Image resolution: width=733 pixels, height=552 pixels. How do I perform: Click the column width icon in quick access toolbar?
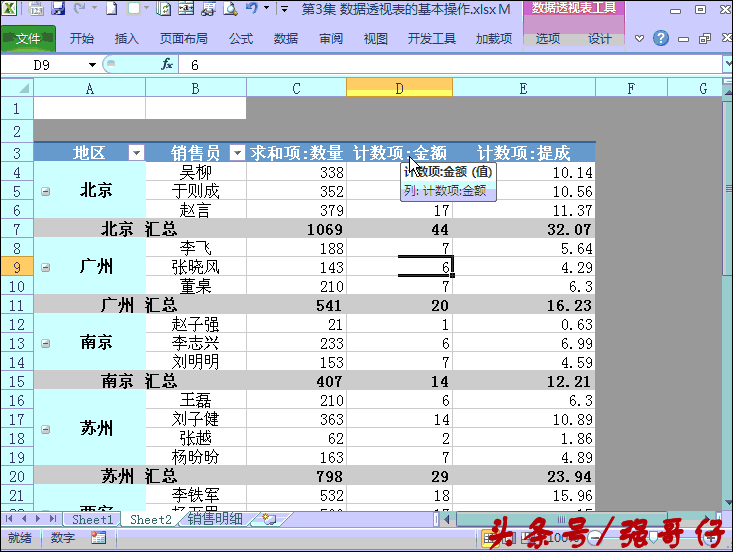186,8
